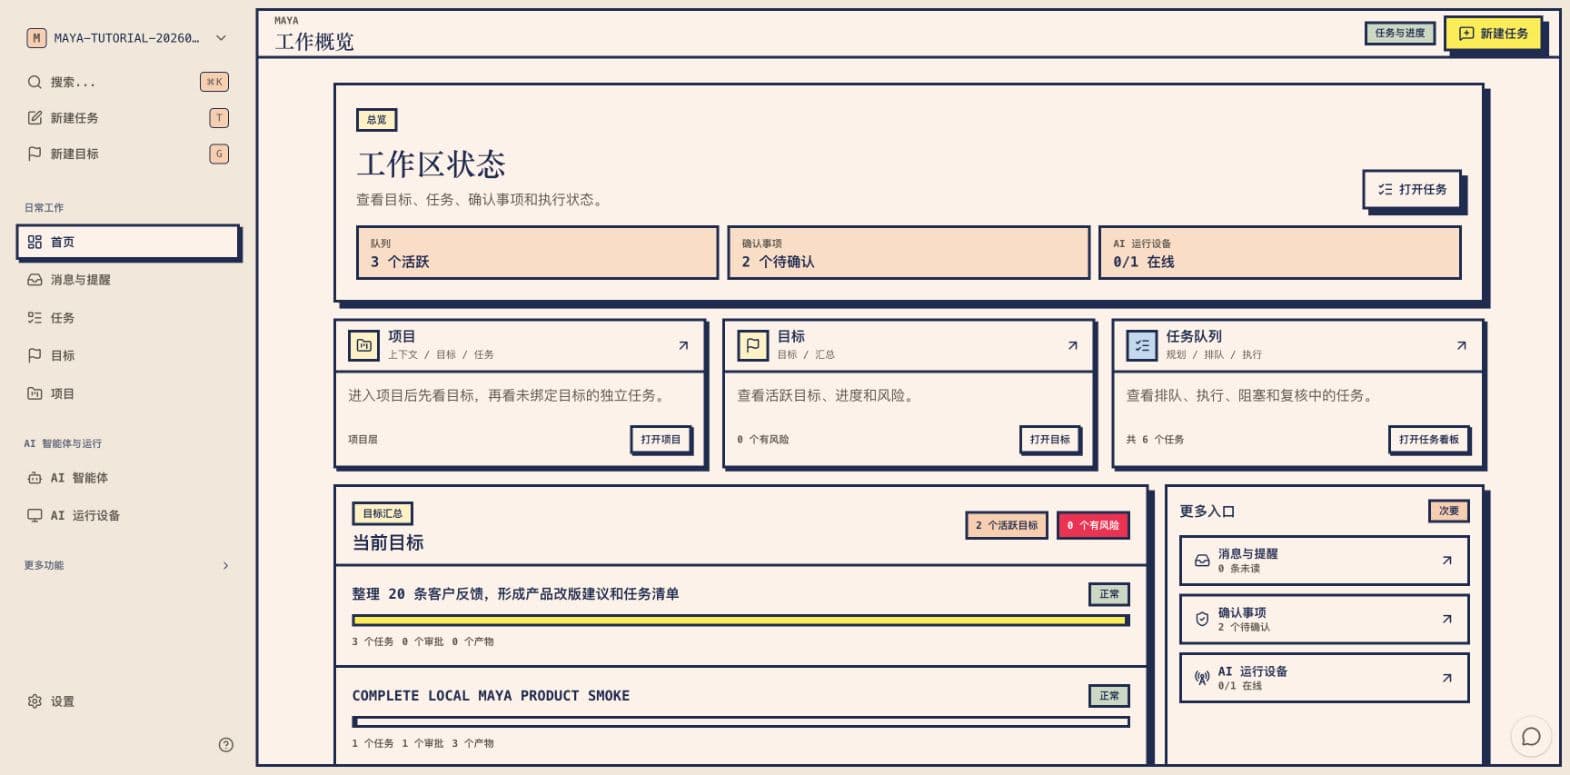
Task: Click the arrow on AI 运行设备 0/1 在线 entry
Action: point(1446,678)
